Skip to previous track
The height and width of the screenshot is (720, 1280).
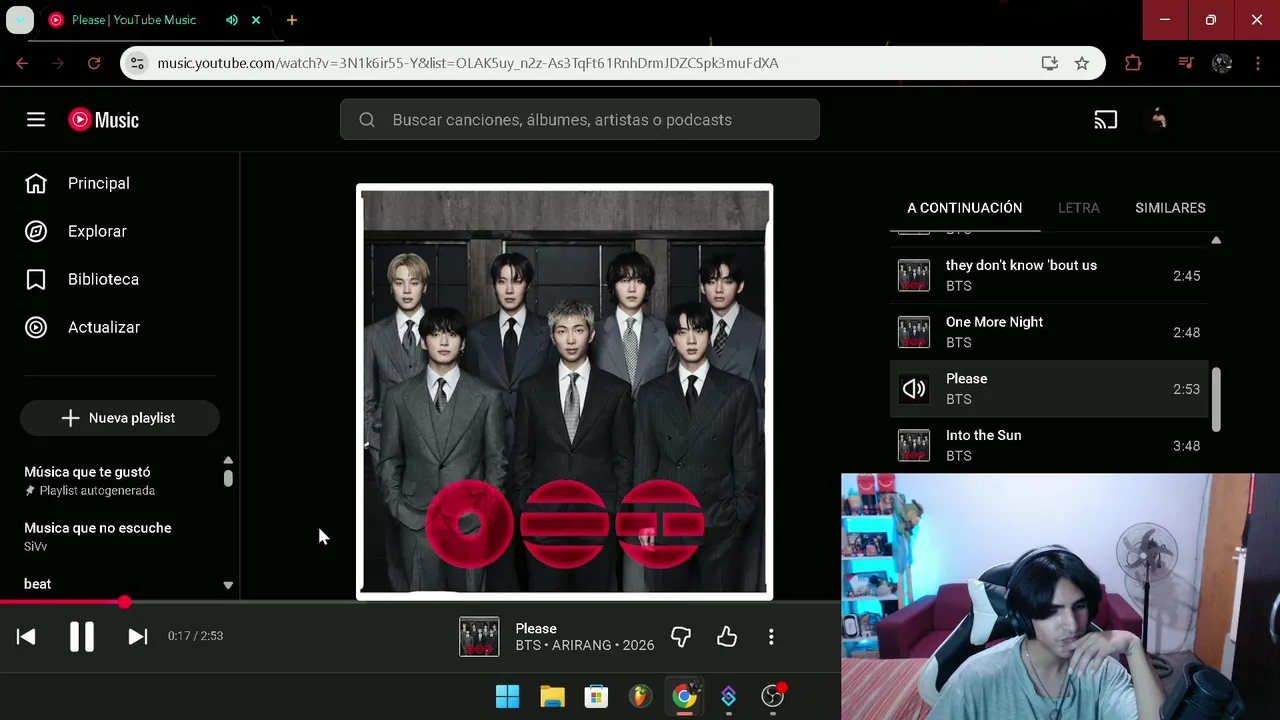26,636
